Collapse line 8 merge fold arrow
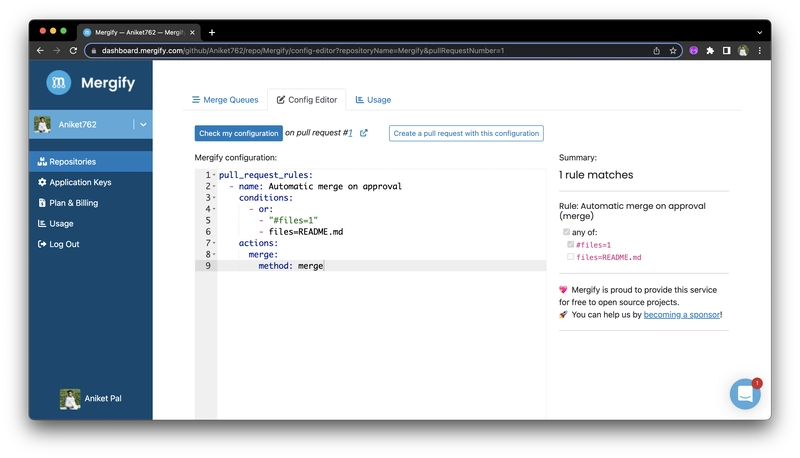Screen dimensions: 800x458 pos(214,255)
